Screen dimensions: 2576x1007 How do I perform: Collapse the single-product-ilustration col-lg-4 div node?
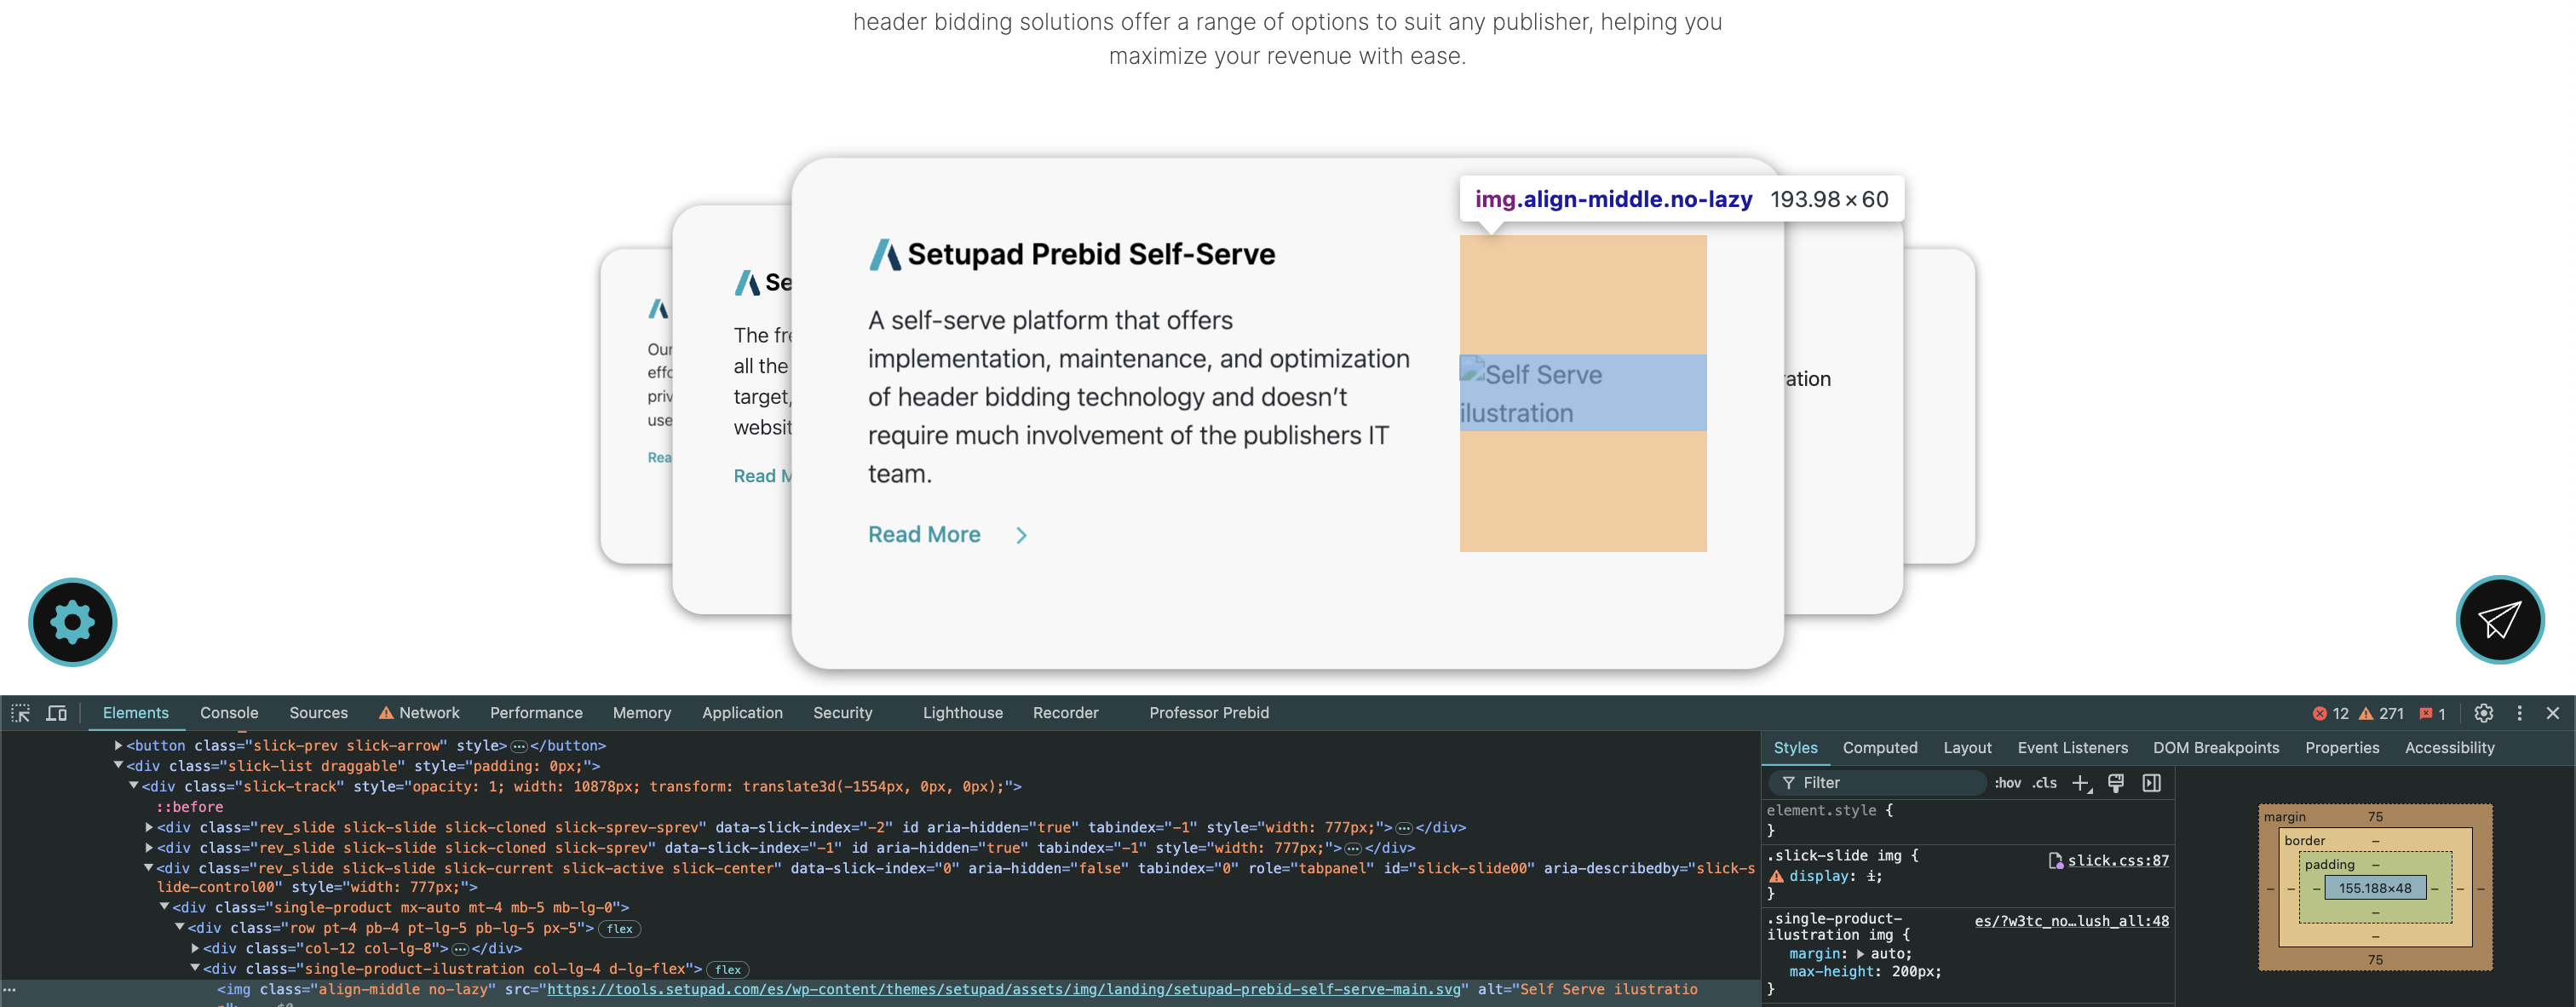(x=195, y=968)
